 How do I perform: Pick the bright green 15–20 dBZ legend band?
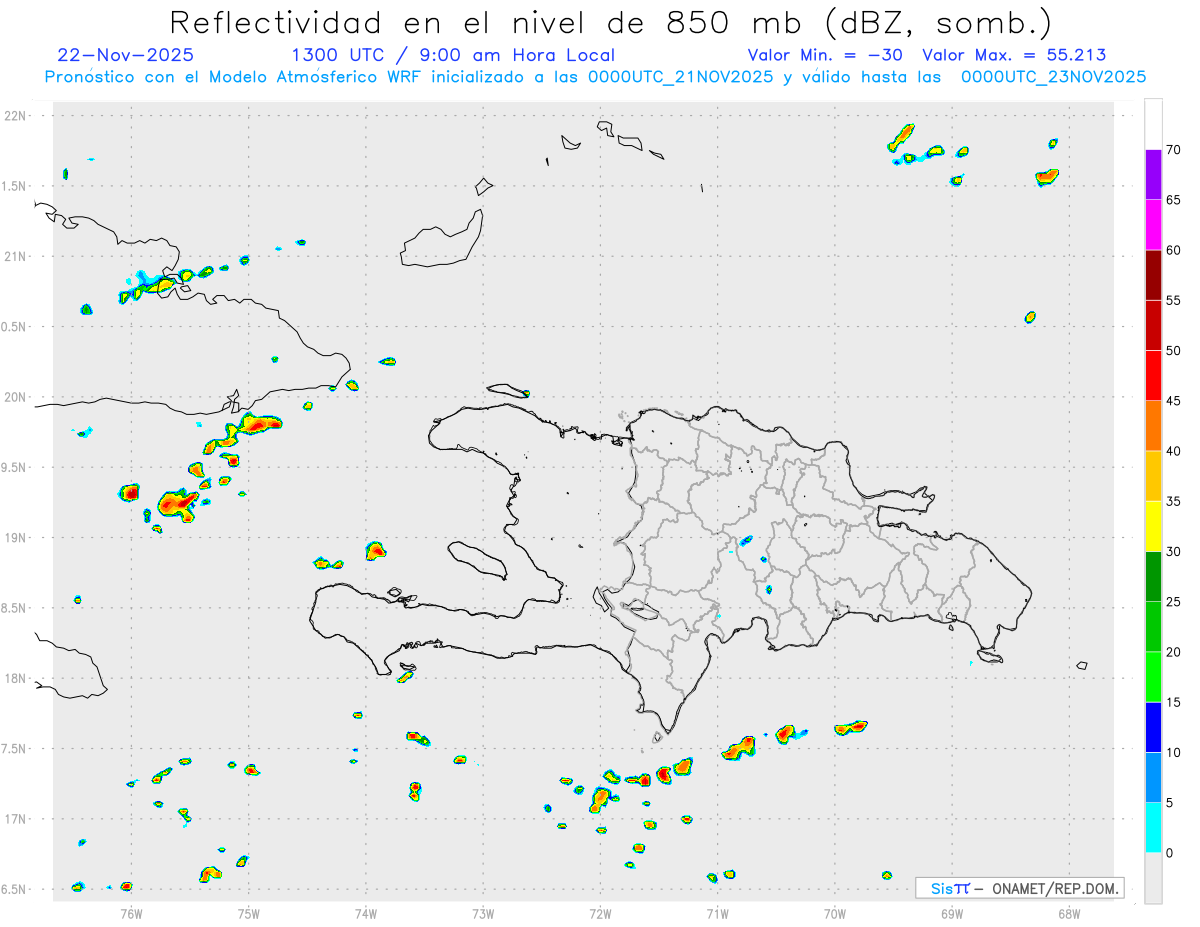(1153, 677)
